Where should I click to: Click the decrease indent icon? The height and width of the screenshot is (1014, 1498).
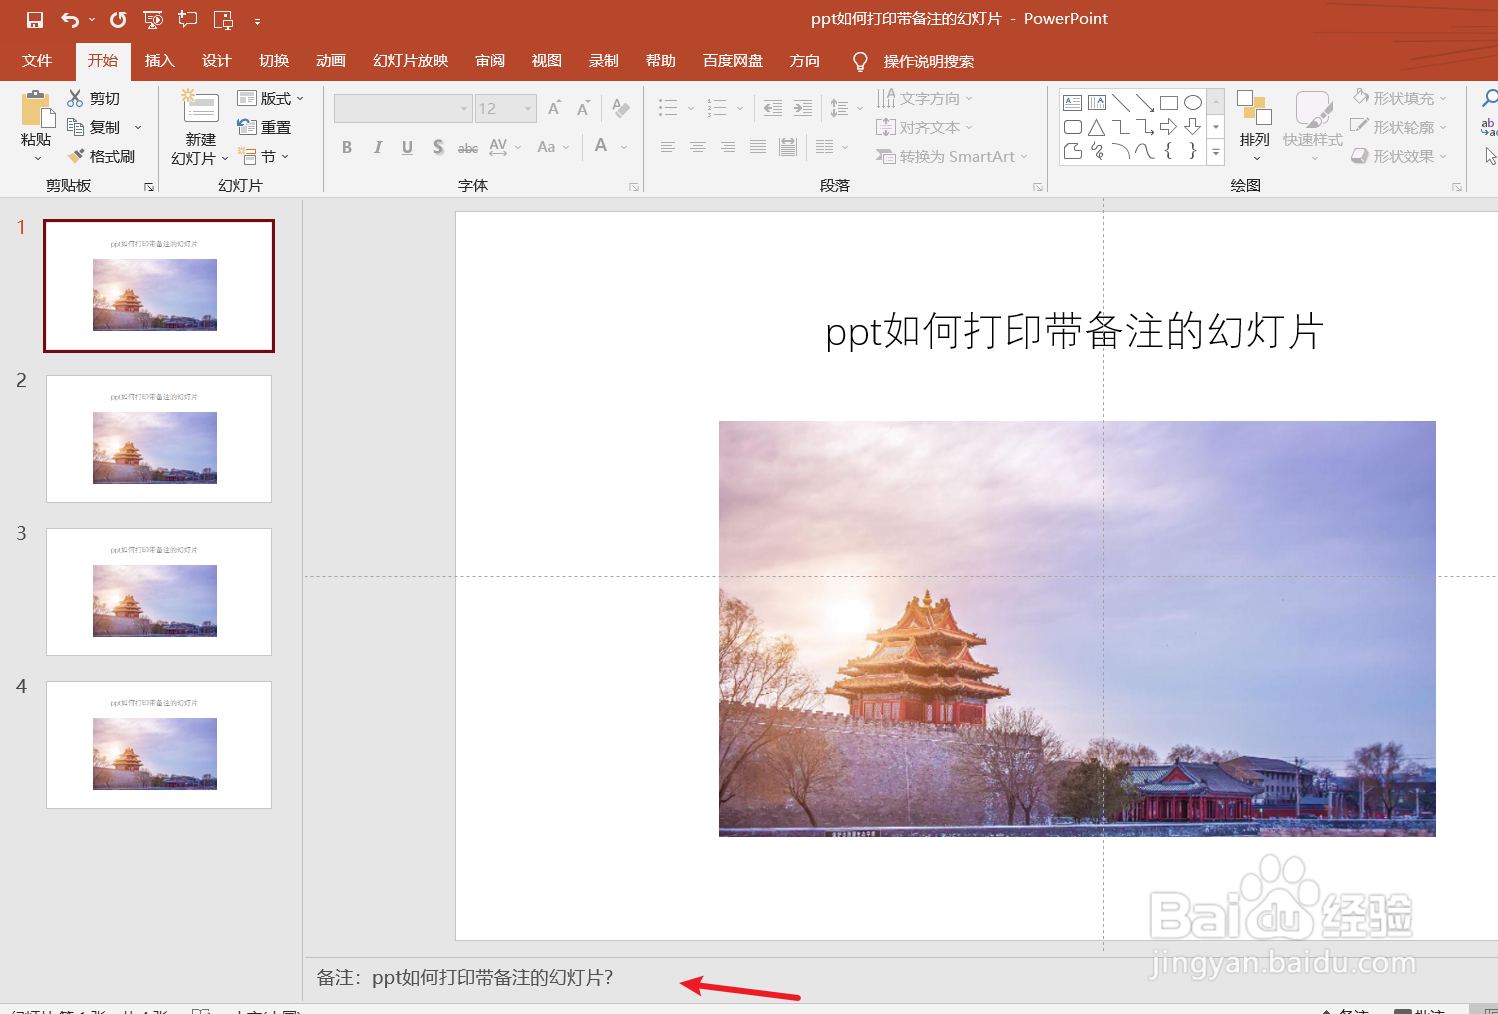coord(773,108)
